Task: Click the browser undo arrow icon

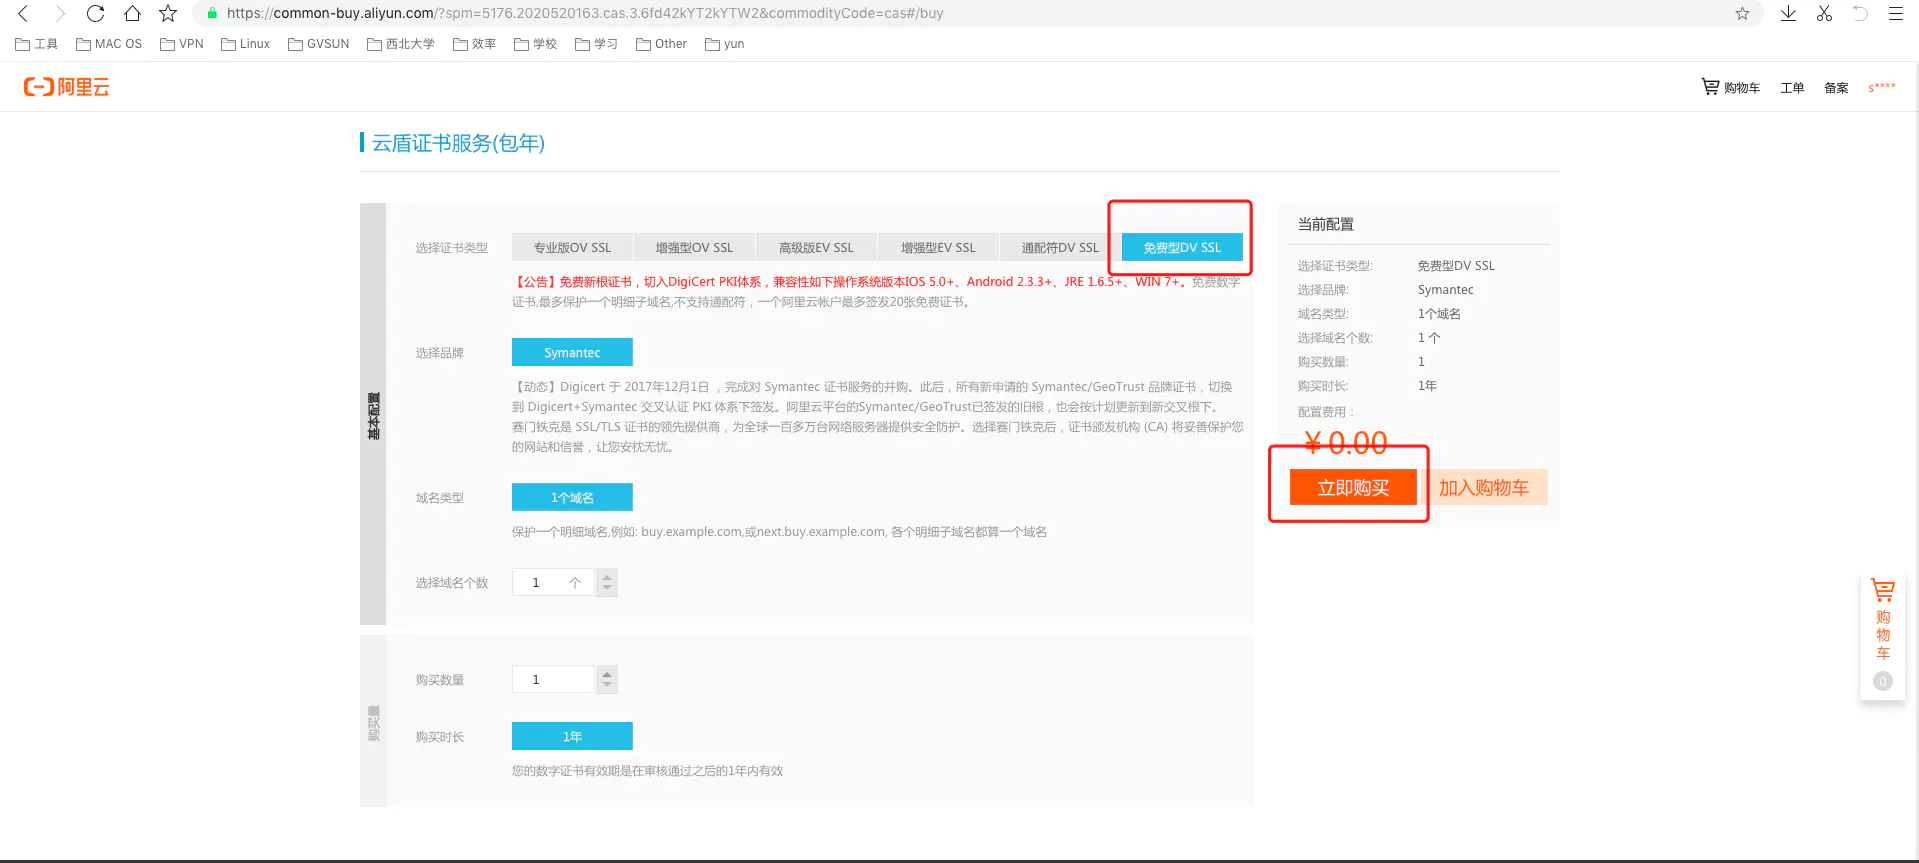Action: tap(1860, 13)
